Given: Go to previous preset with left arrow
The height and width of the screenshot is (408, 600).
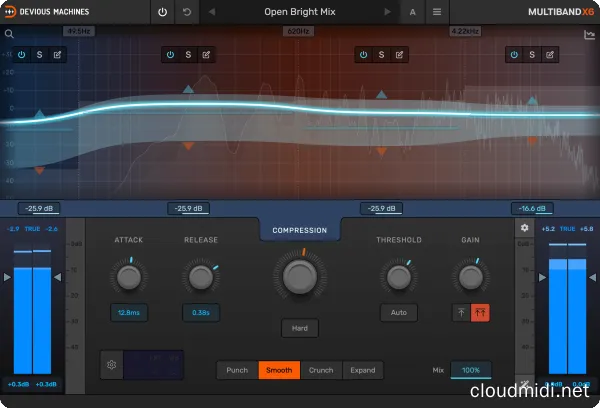Looking at the screenshot, I should pos(211,13).
